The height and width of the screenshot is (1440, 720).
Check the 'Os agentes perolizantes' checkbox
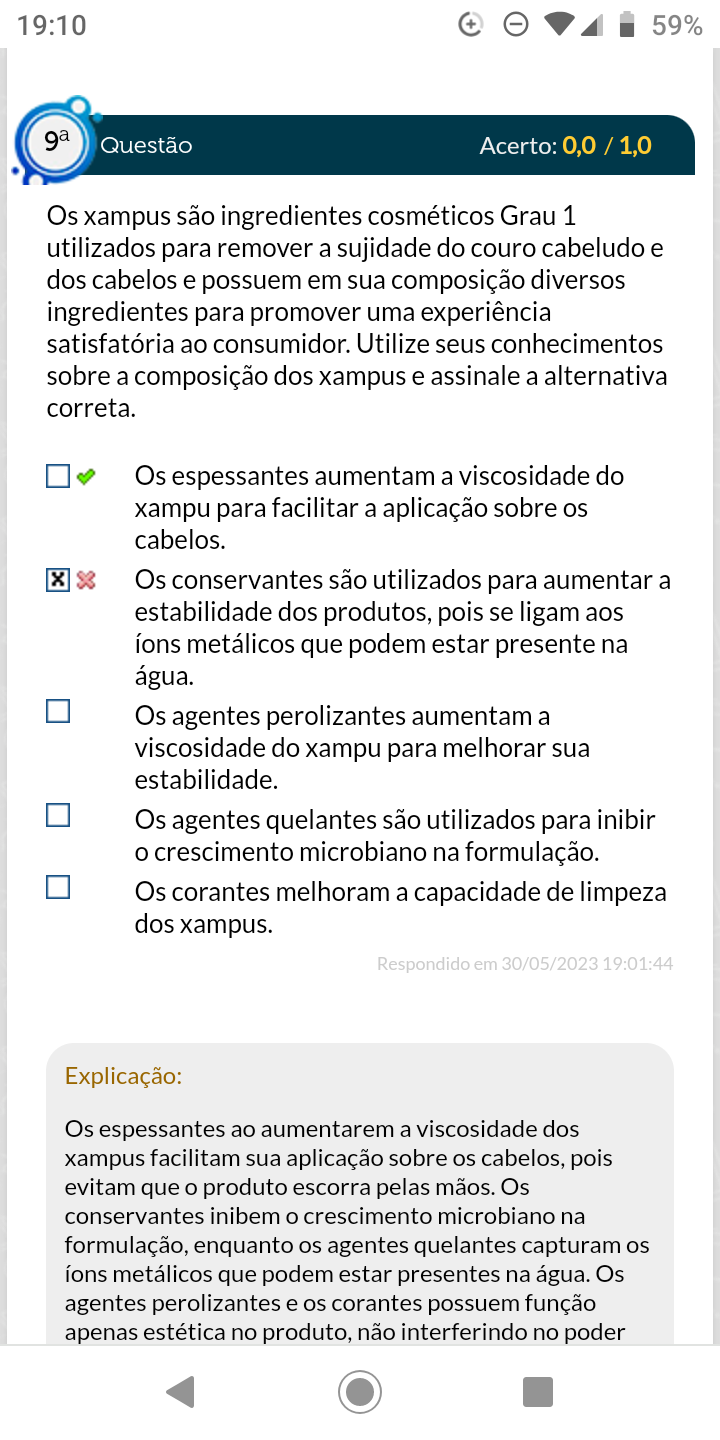coord(58,712)
